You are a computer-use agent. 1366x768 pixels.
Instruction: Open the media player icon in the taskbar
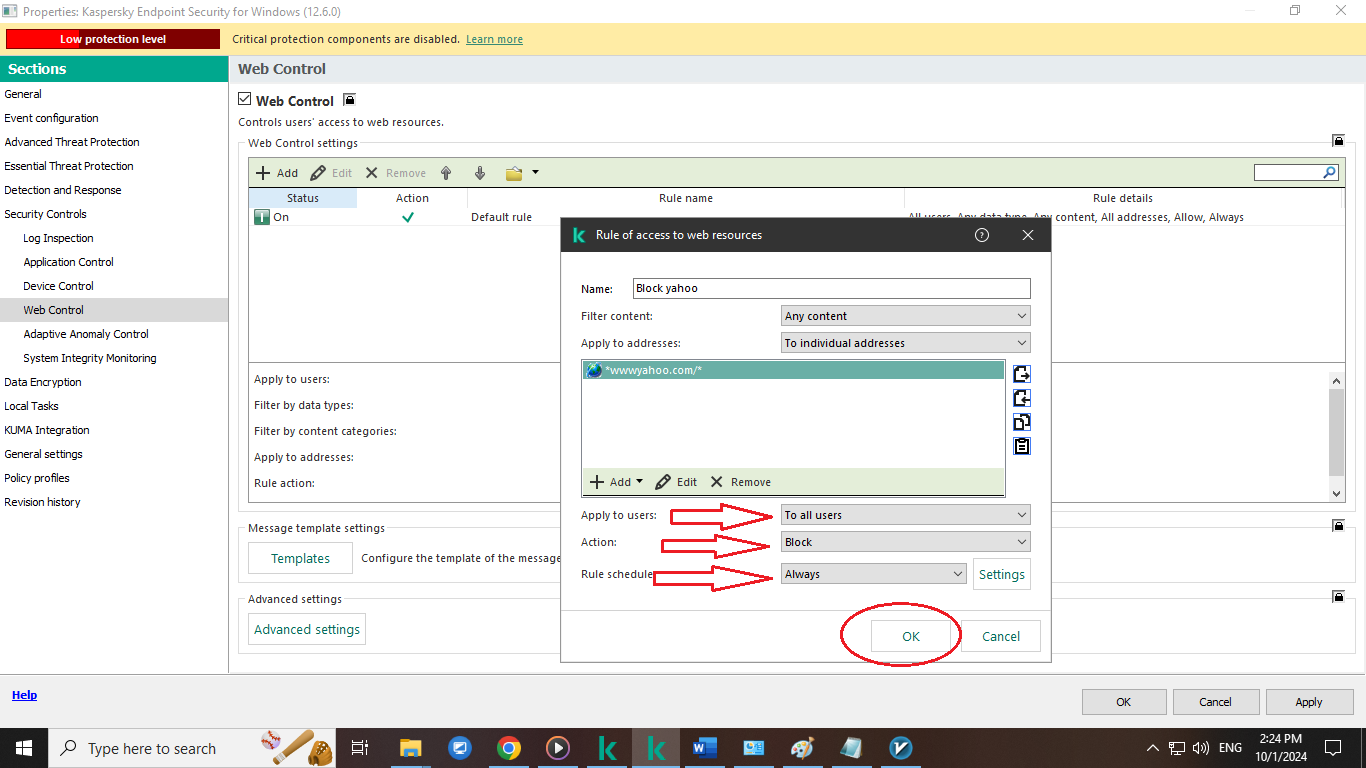(558, 748)
